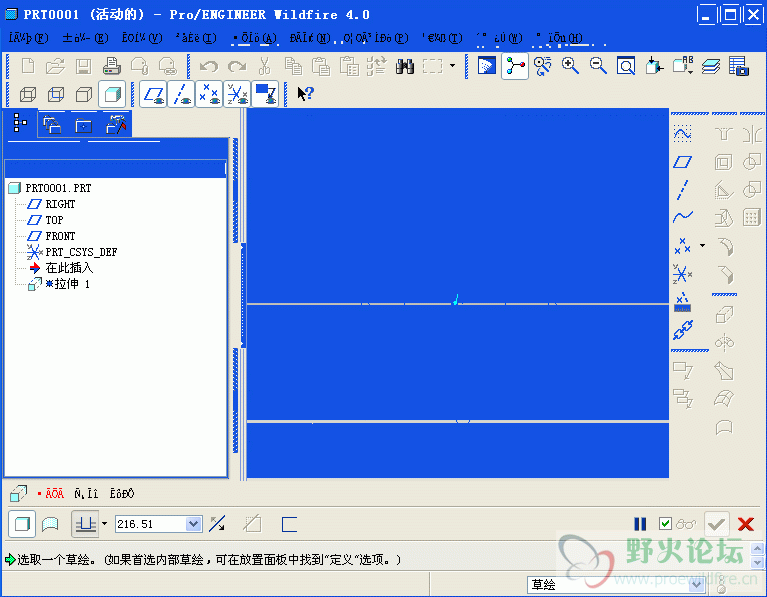Click the Datum Plane tool icon

coord(682,161)
